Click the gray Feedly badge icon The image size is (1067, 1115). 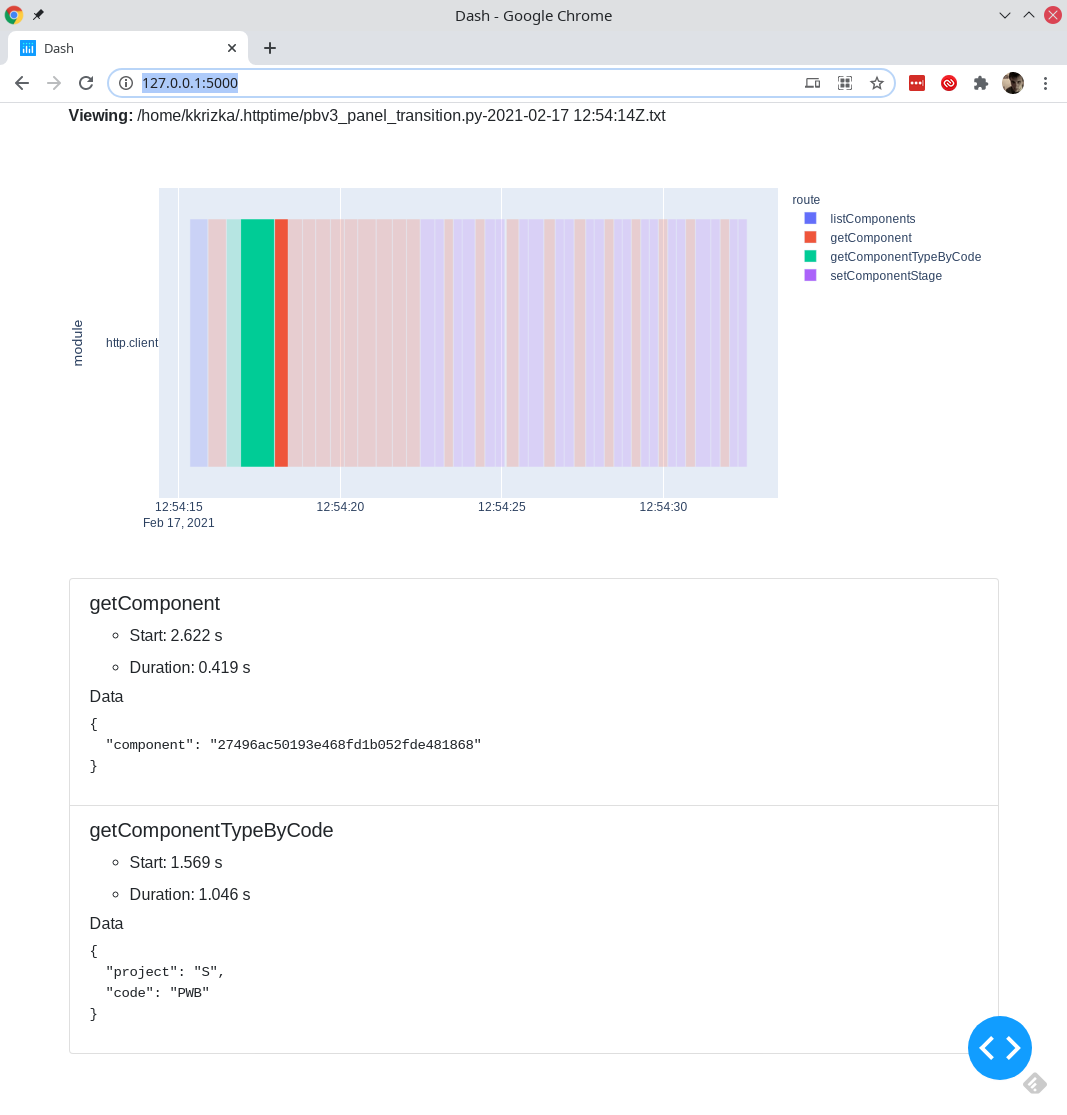[x=1035, y=1083]
